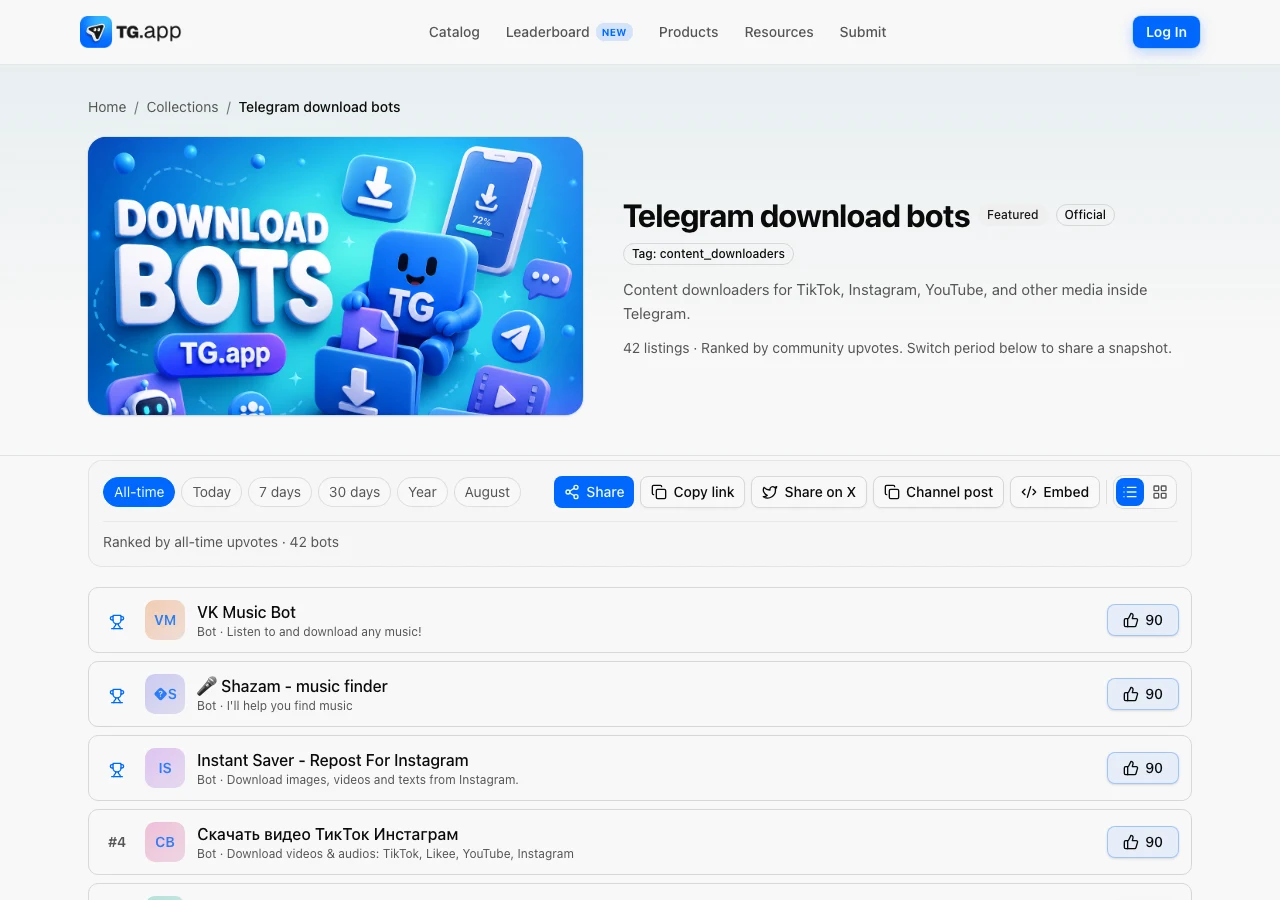Click the Shazam bot avatar icon
The height and width of the screenshot is (900, 1280).
coord(165,694)
